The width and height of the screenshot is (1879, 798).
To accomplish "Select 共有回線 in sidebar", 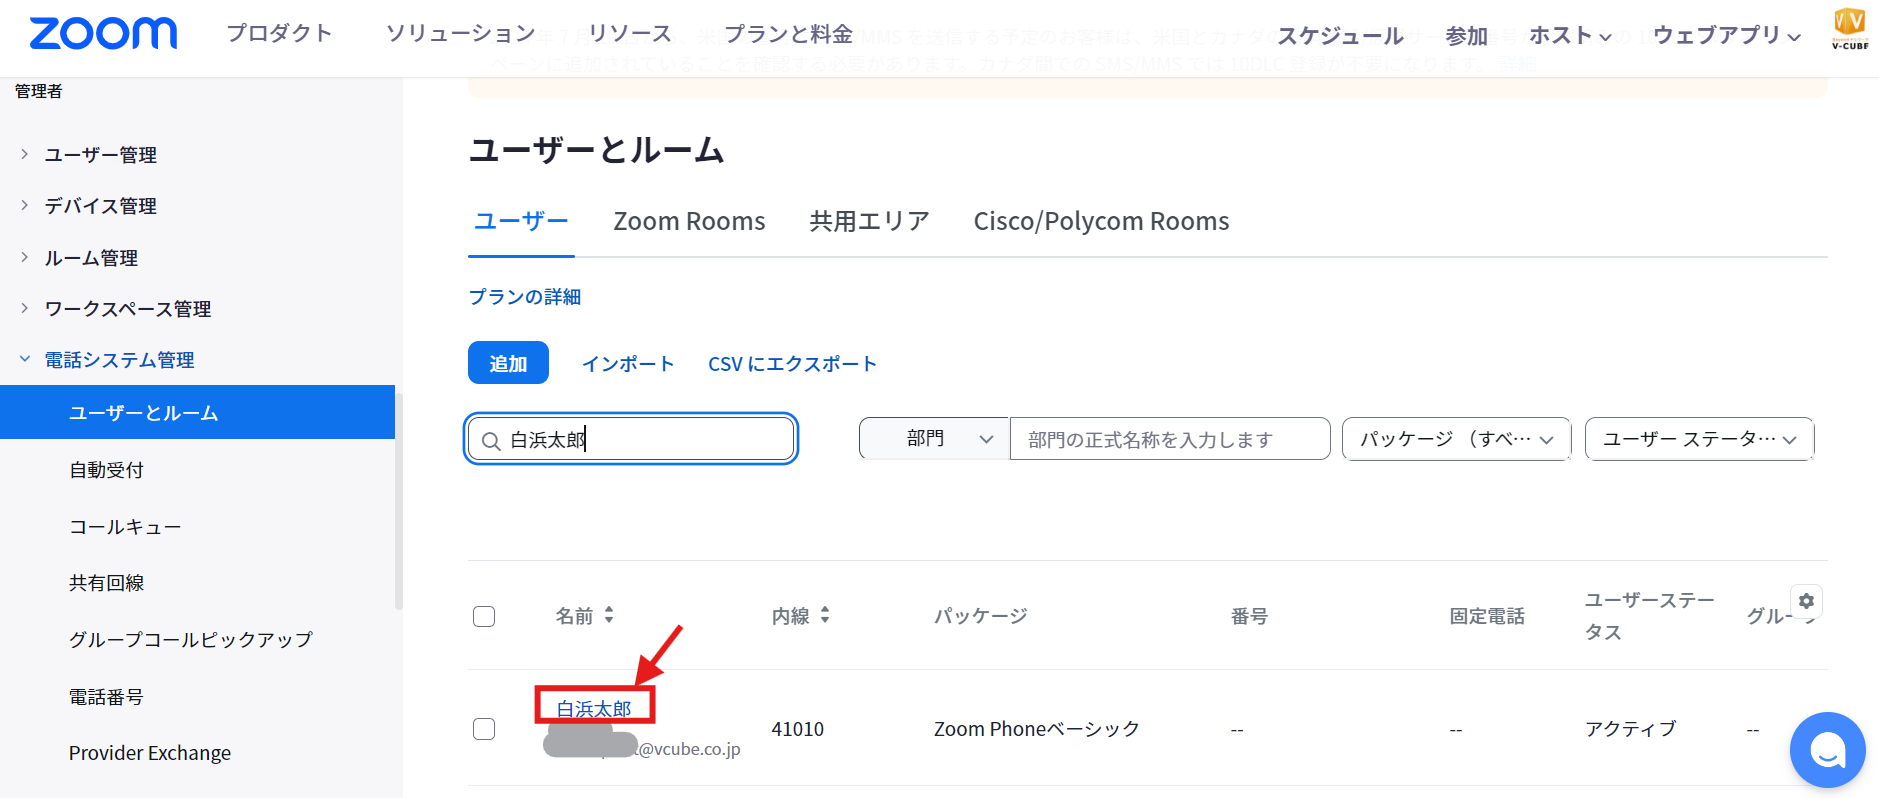I will coord(107,582).
